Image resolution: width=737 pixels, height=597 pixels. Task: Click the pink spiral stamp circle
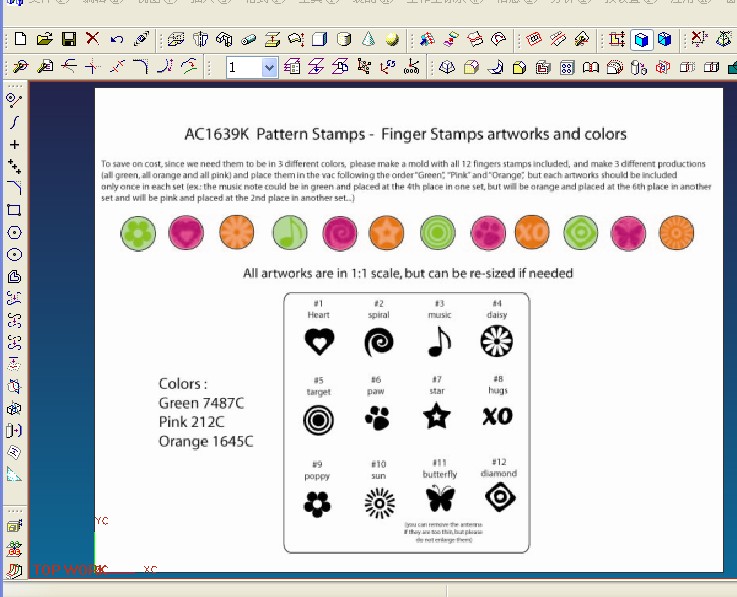pyautogui.click(x=340, y=233)
